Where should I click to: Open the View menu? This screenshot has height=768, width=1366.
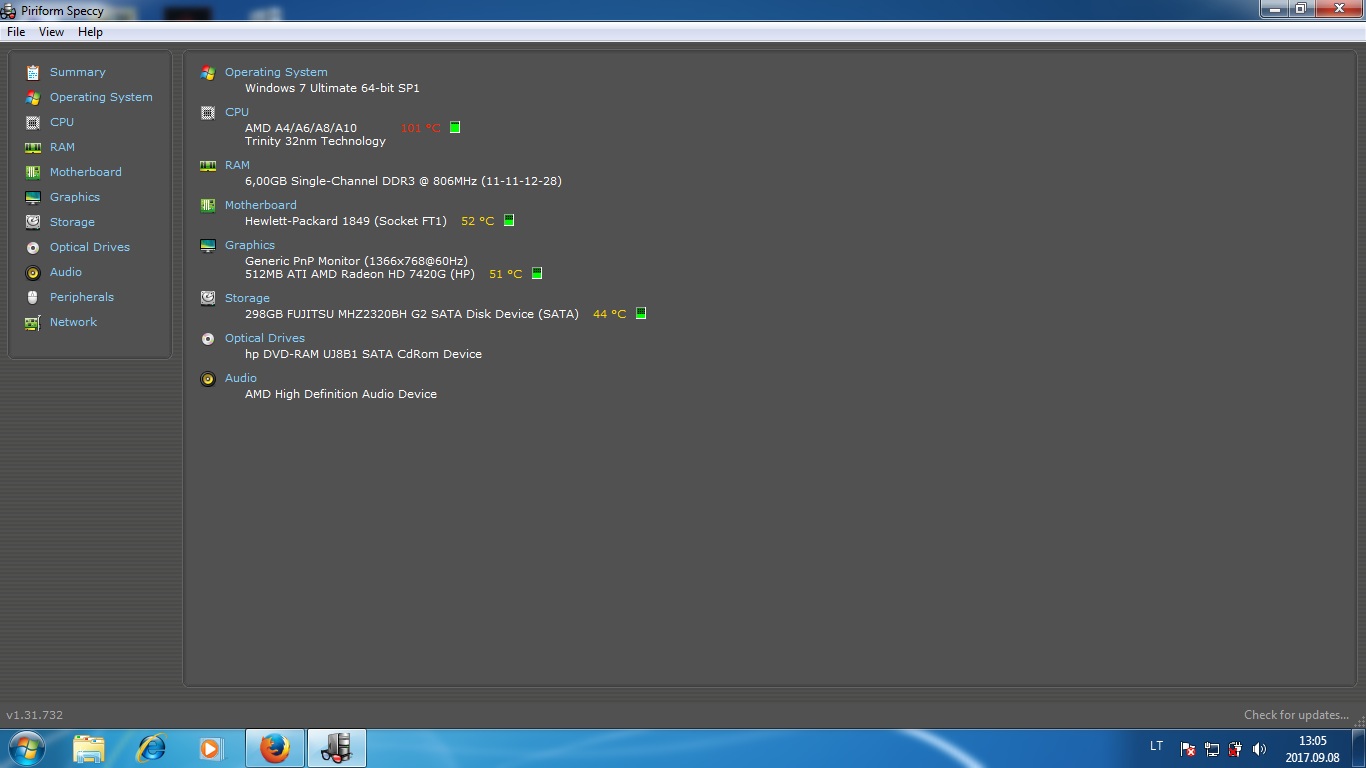[51, 32]
